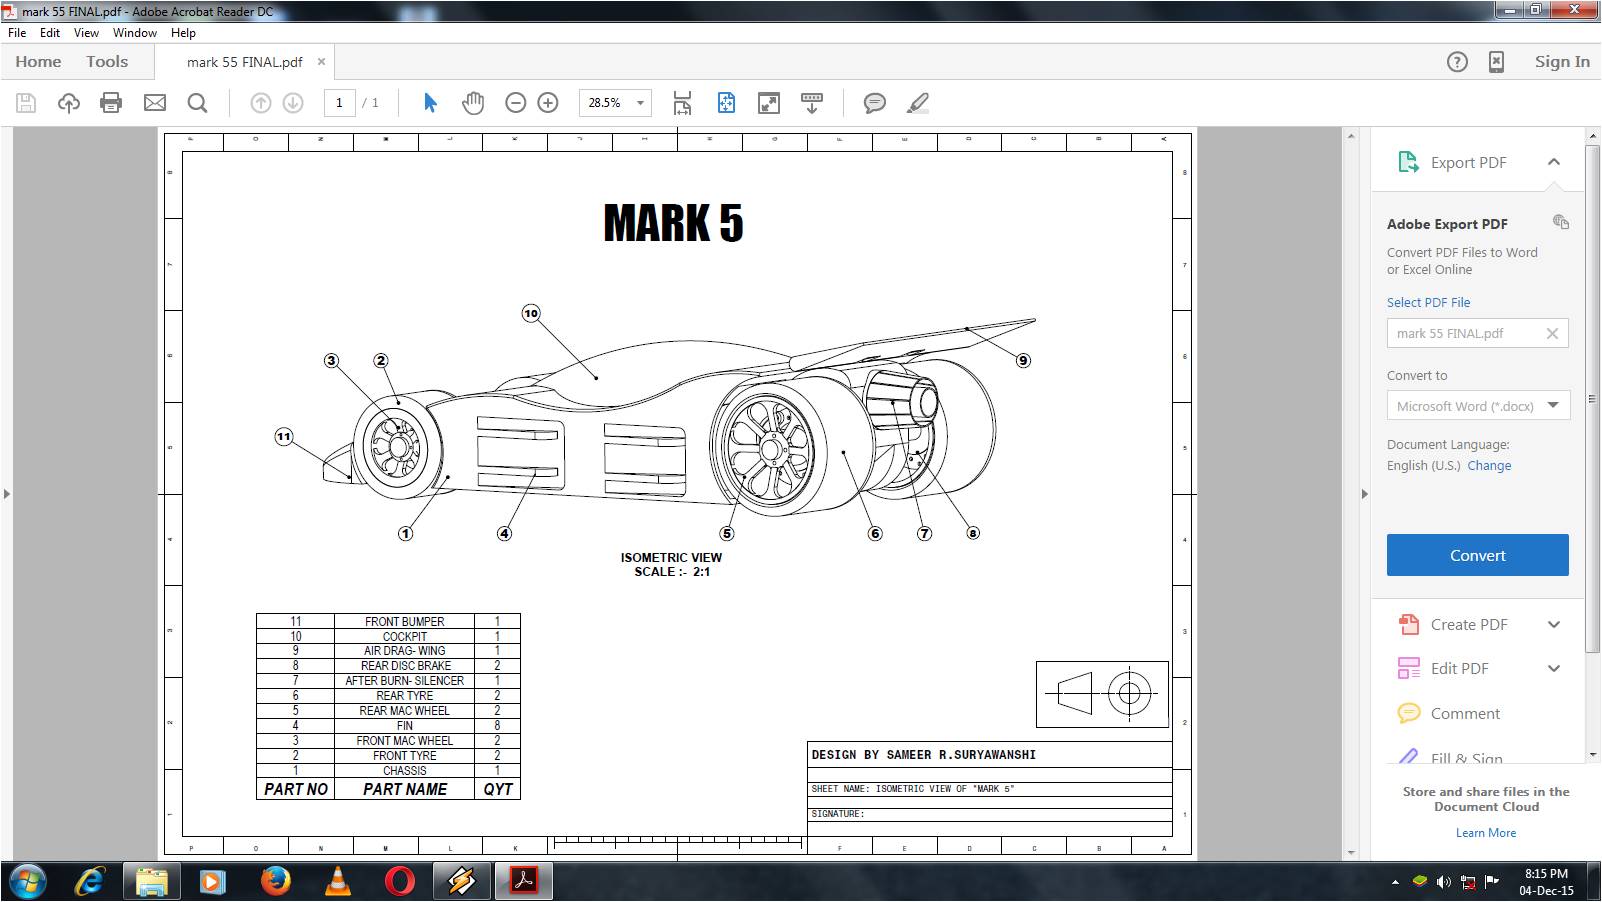Collapse the right tools pane arrow
The image size is (1602, 902).
click(1364, 494)
